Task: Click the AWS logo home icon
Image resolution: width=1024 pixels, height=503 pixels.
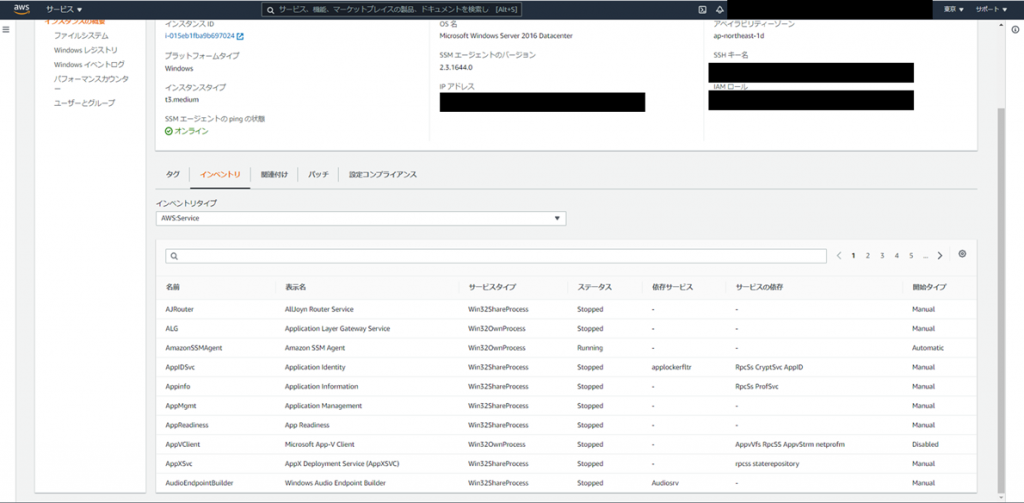Action: pyautogui.click(x=21, y=9)
